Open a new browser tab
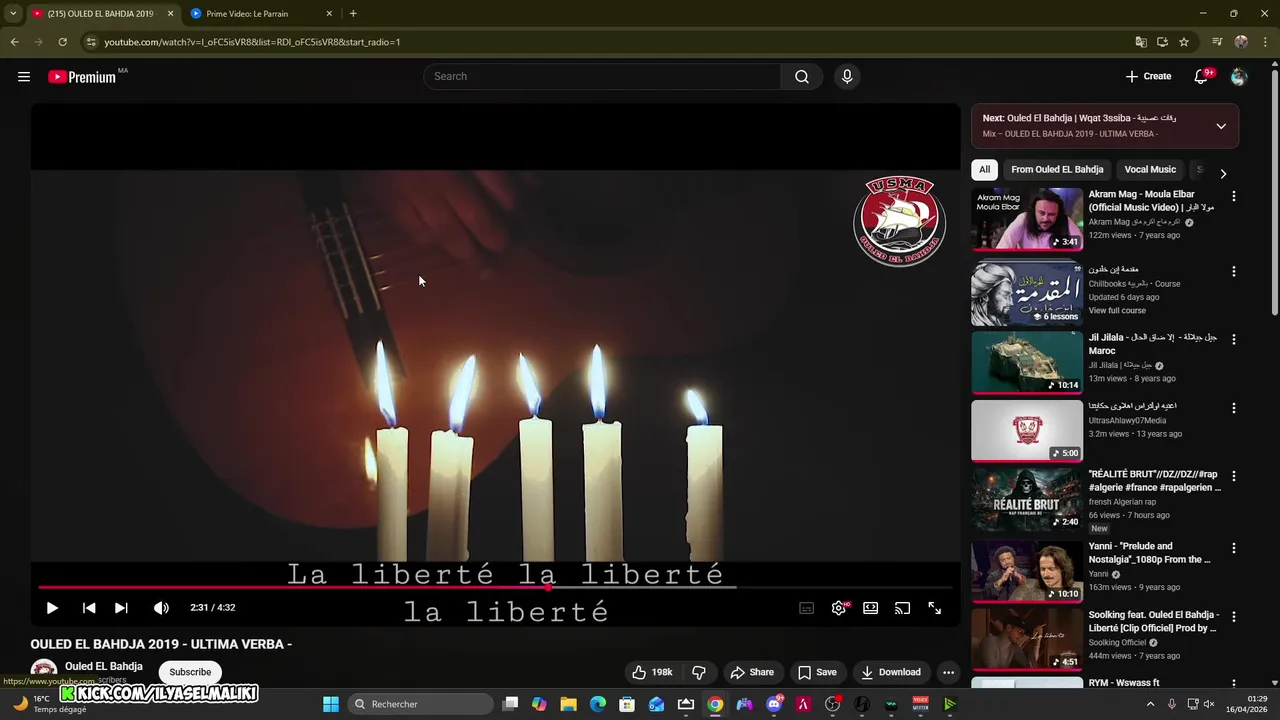 (x=353, y=14)
